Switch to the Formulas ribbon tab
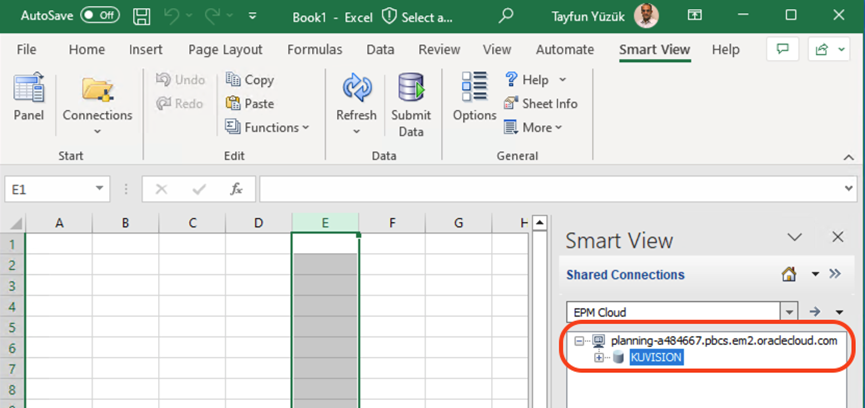This screenshot has height=408, width=865. point(314,49)
